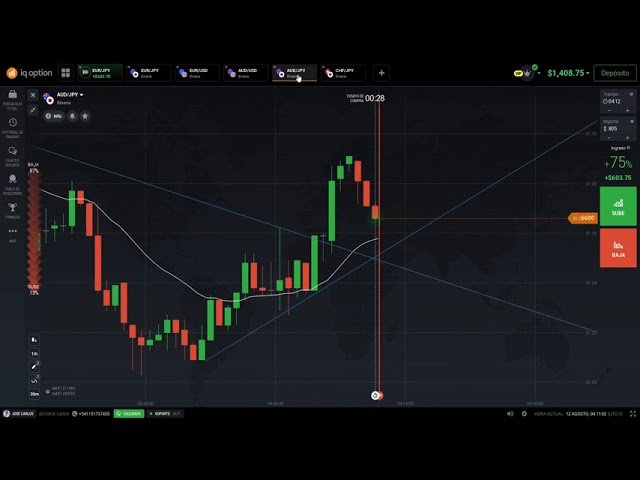The image size is (640, 480).
Task: Click the Tiempo help icon
Action: pyautogui.click(x=631, y=94)
